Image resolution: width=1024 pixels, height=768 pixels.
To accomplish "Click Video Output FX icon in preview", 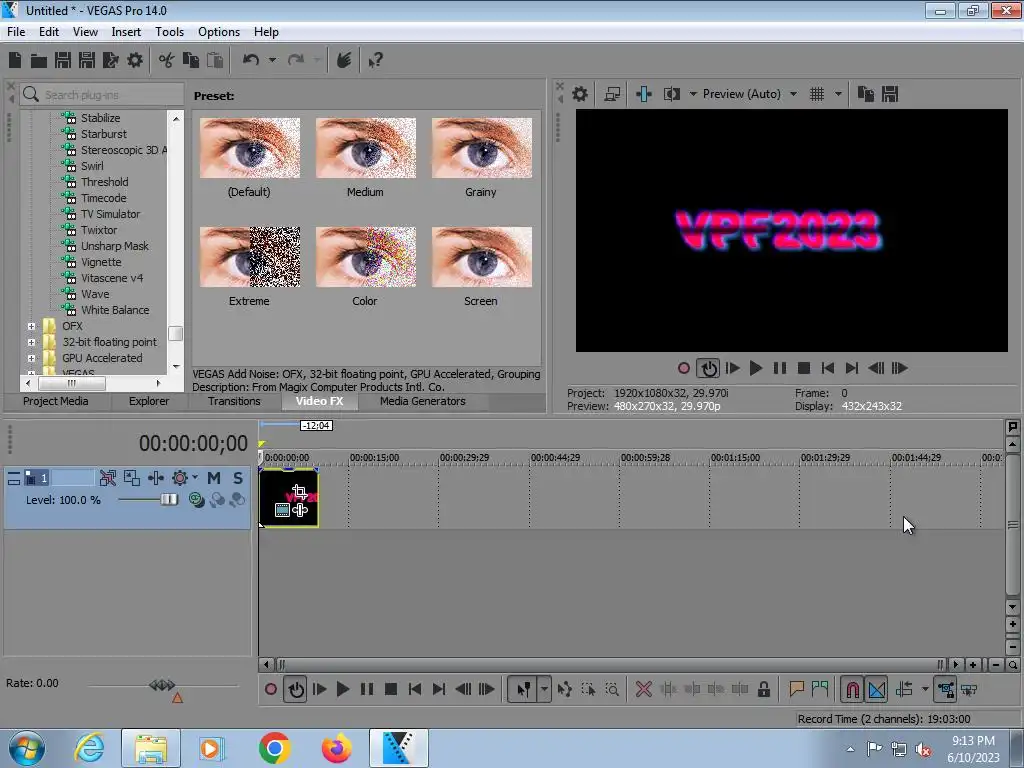I will 644,94.
